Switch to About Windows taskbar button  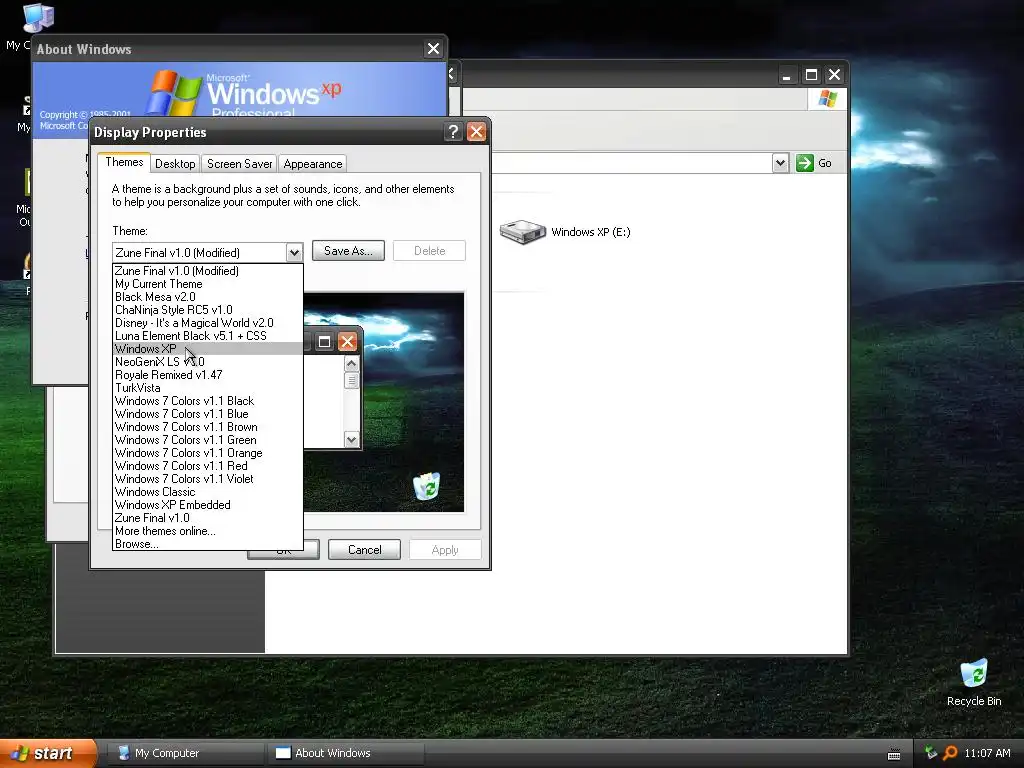pyautogui.click(x=346, y=753)
